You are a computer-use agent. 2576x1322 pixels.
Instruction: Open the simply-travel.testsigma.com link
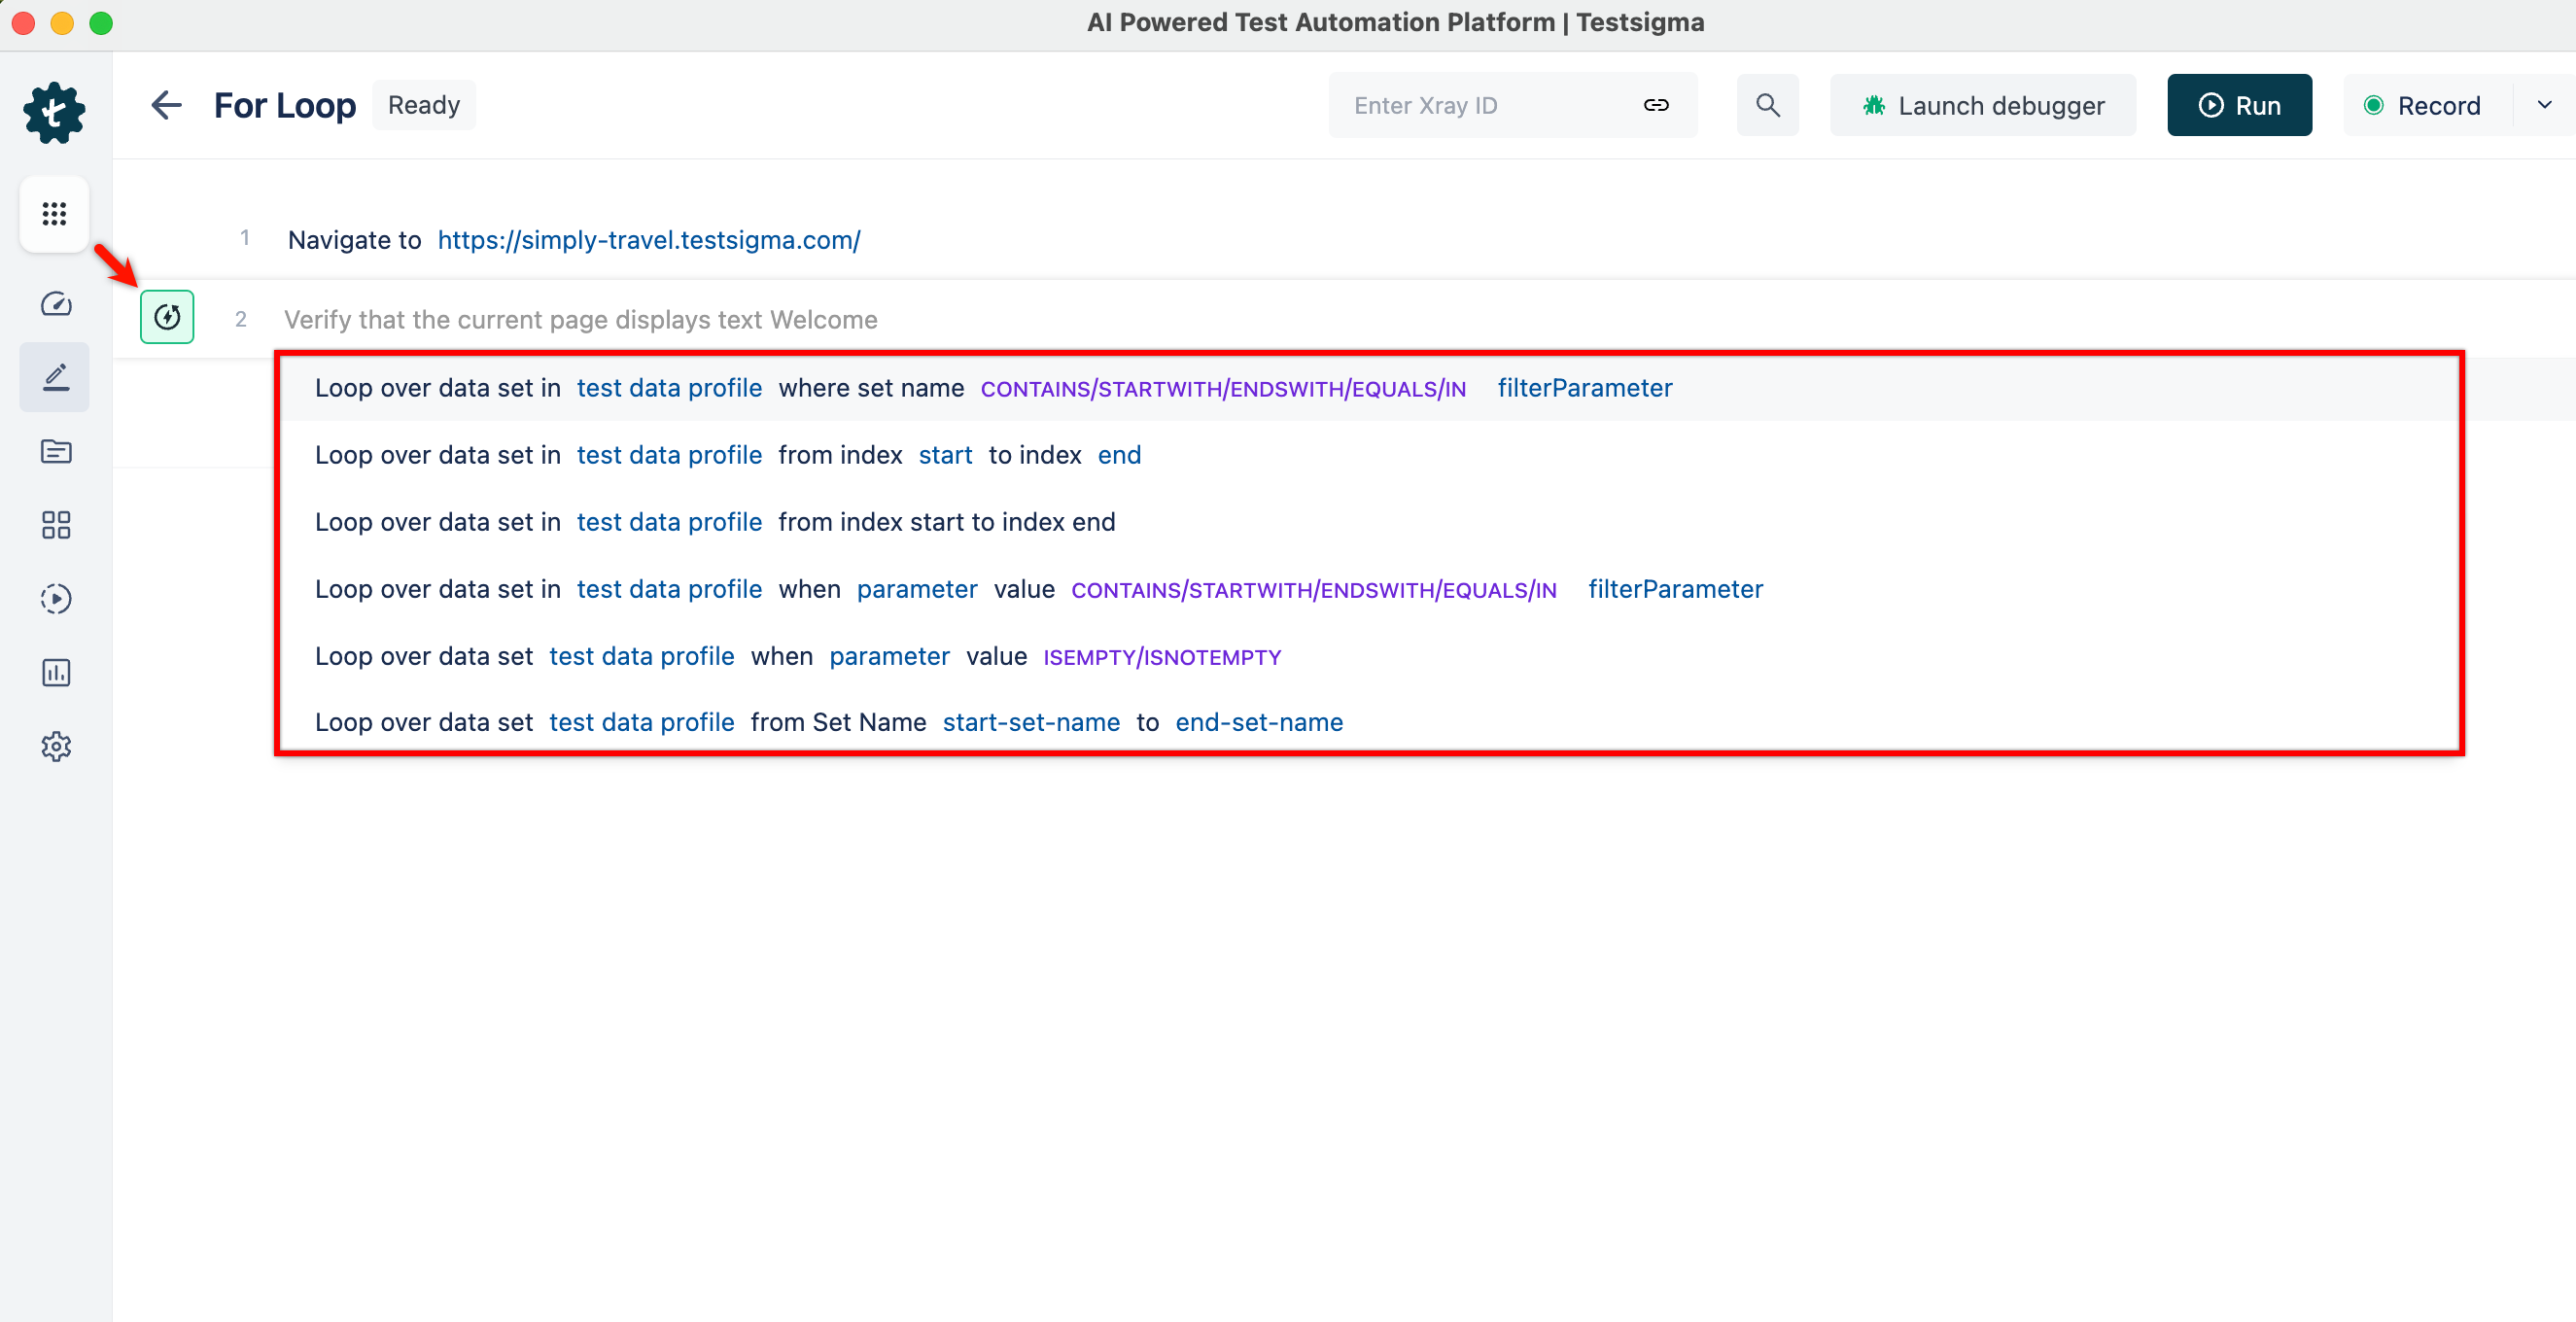pos(649,240)
